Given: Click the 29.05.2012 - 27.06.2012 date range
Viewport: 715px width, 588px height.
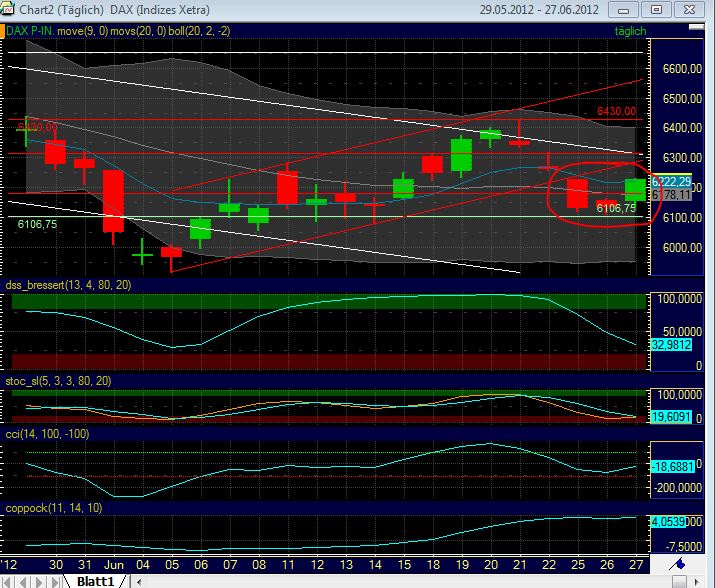Looking at the screenshot, I should coord(539,10).
